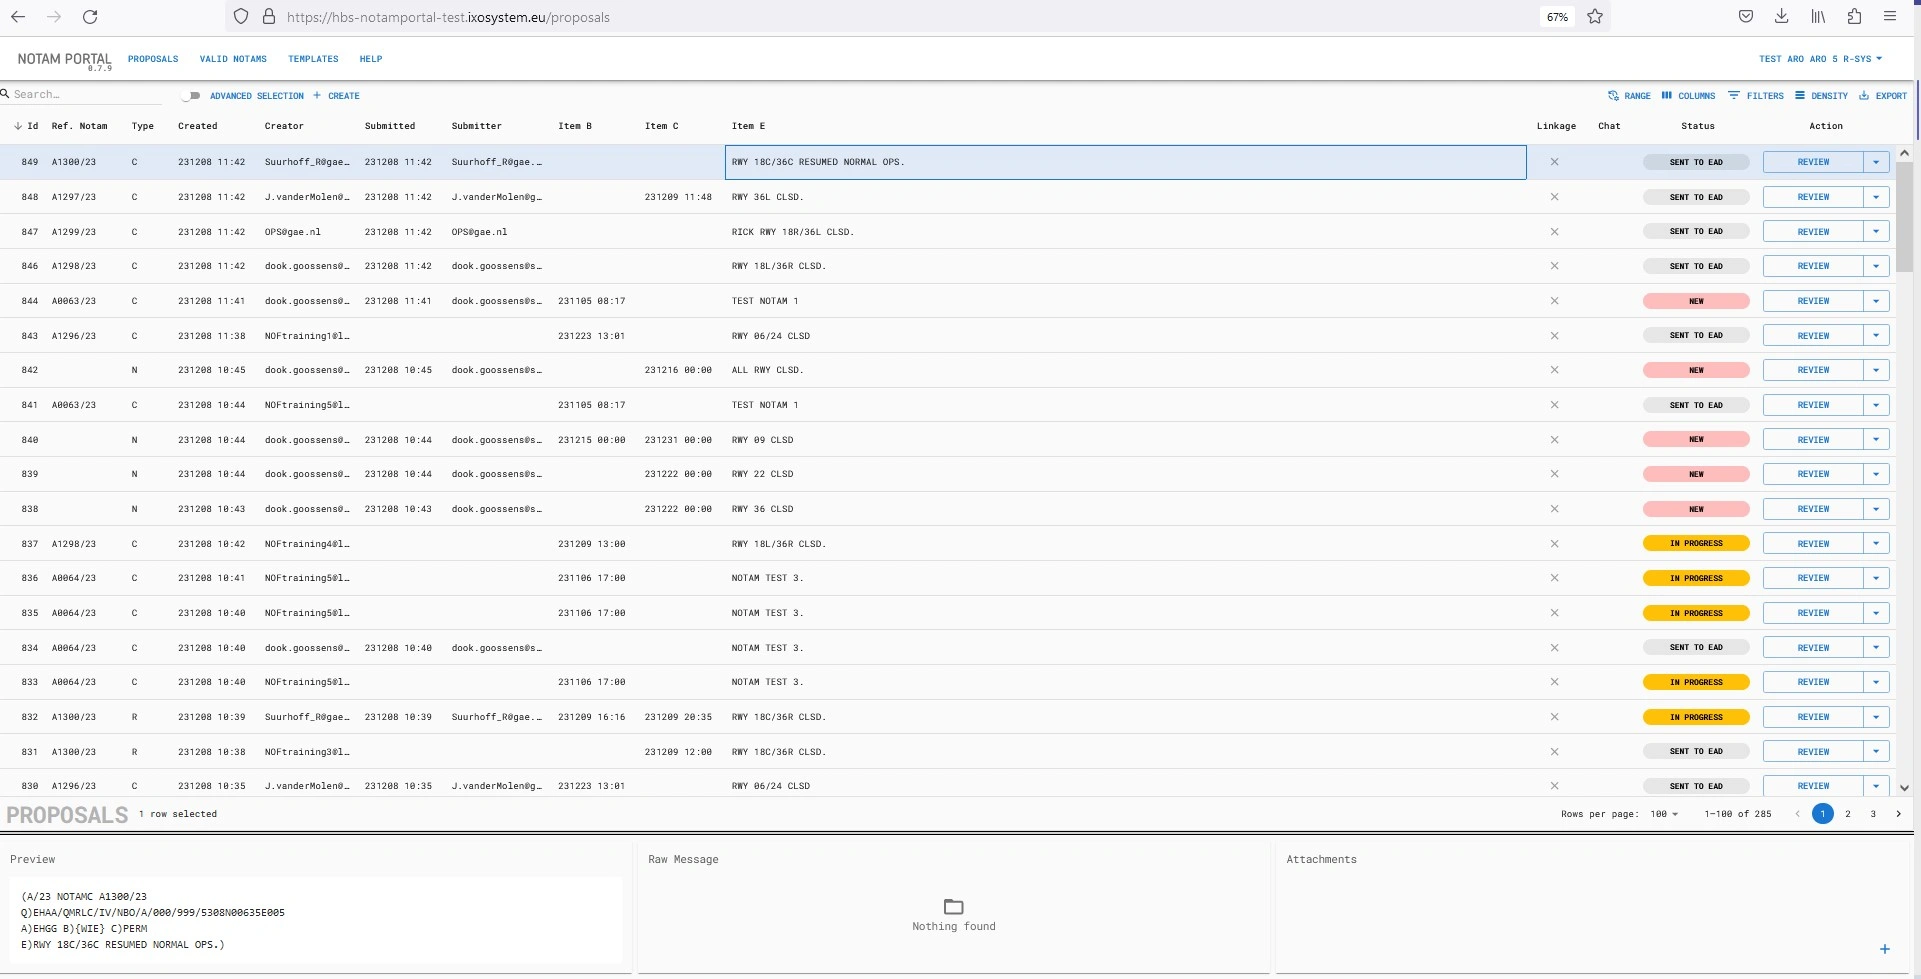The image size is (1921, 979).
Task: Bookmark this page with the star icon
Action: [x=1595, y=17]
